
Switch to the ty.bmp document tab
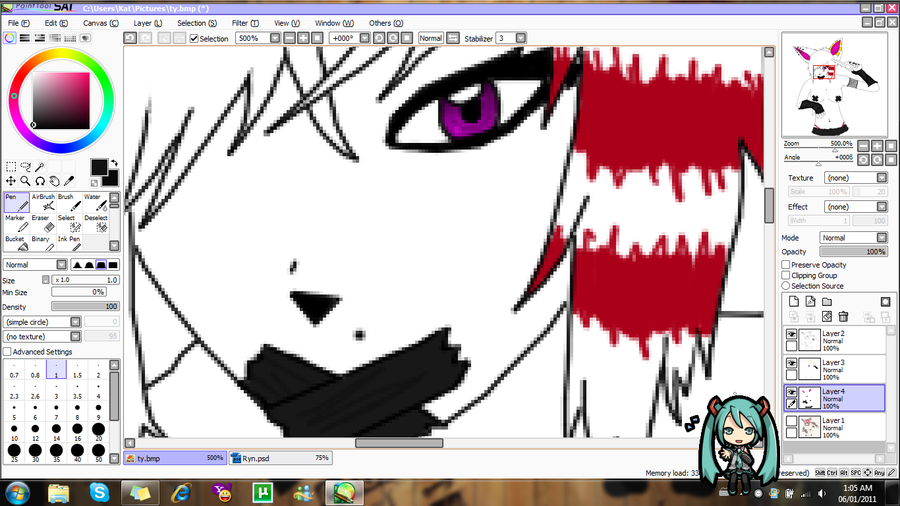click(174, 458)
